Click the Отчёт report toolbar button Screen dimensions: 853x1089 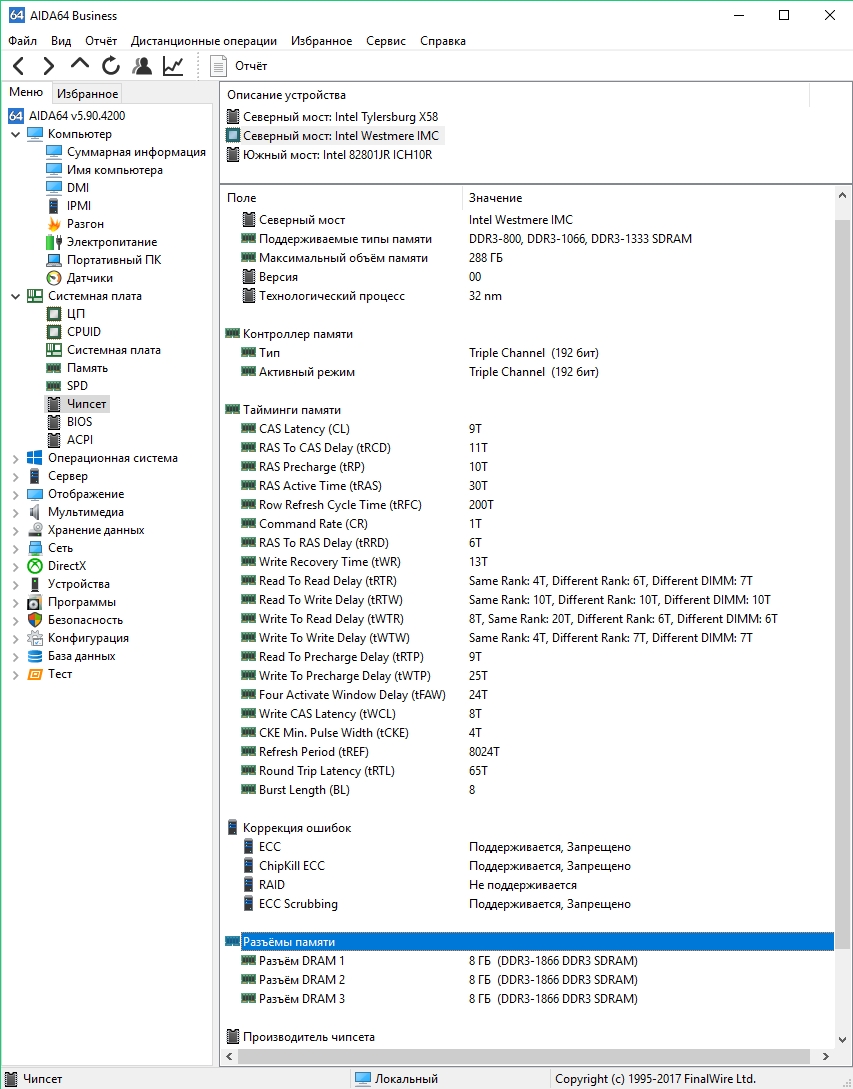click(x=239, y=66)
